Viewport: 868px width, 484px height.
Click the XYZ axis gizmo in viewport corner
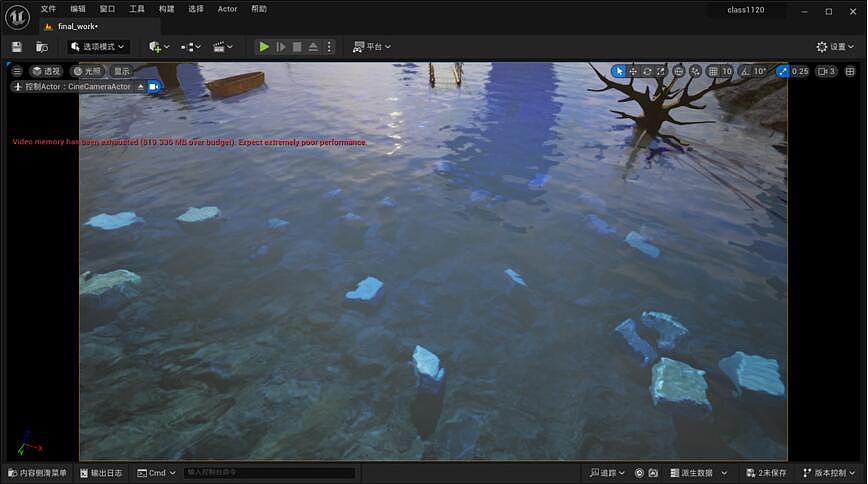click(x=29, y=443)
